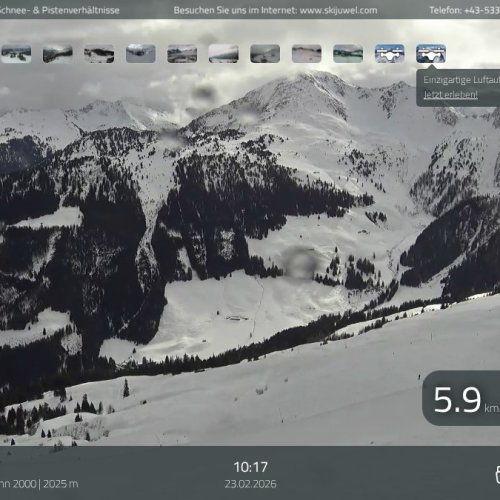Select the last webcam thumbnail with tooltip arrow
500x500 pixels.
point(431,54)
